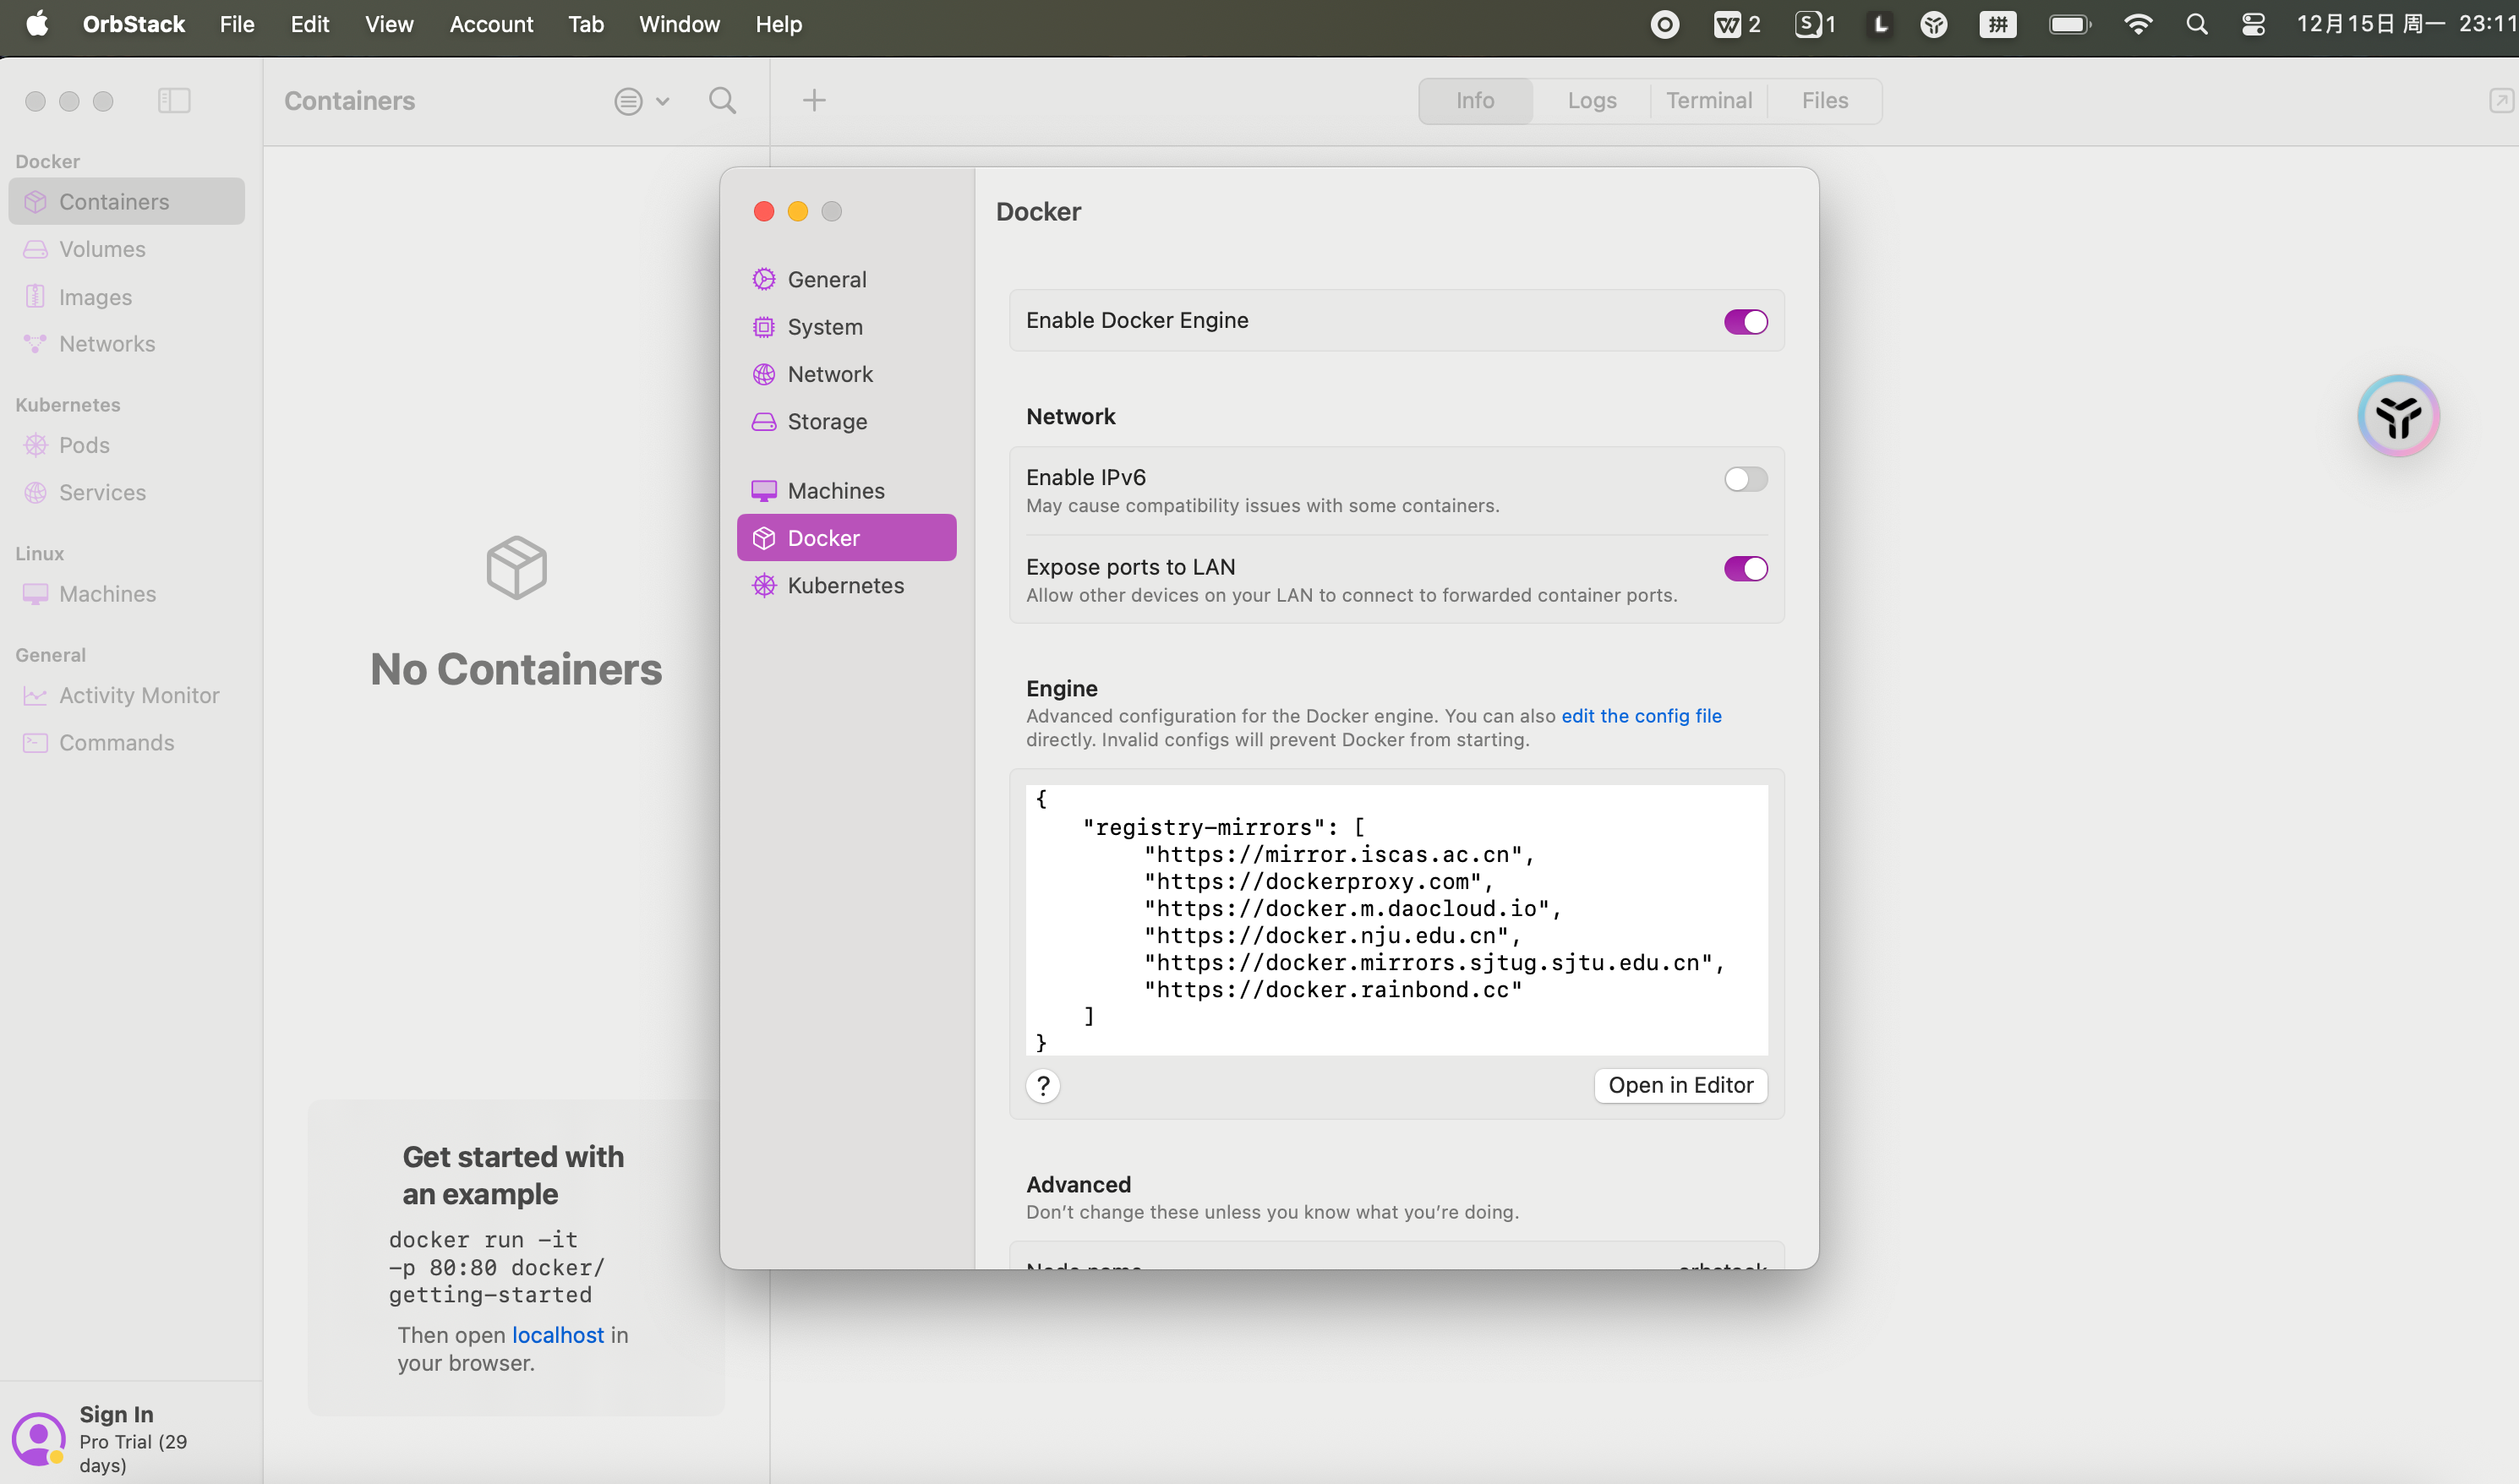The width and height of the screenshot is (2519, 1484).
Task: Toggle Enable Docker Engine switch
Action: [x=1745, y=322]
